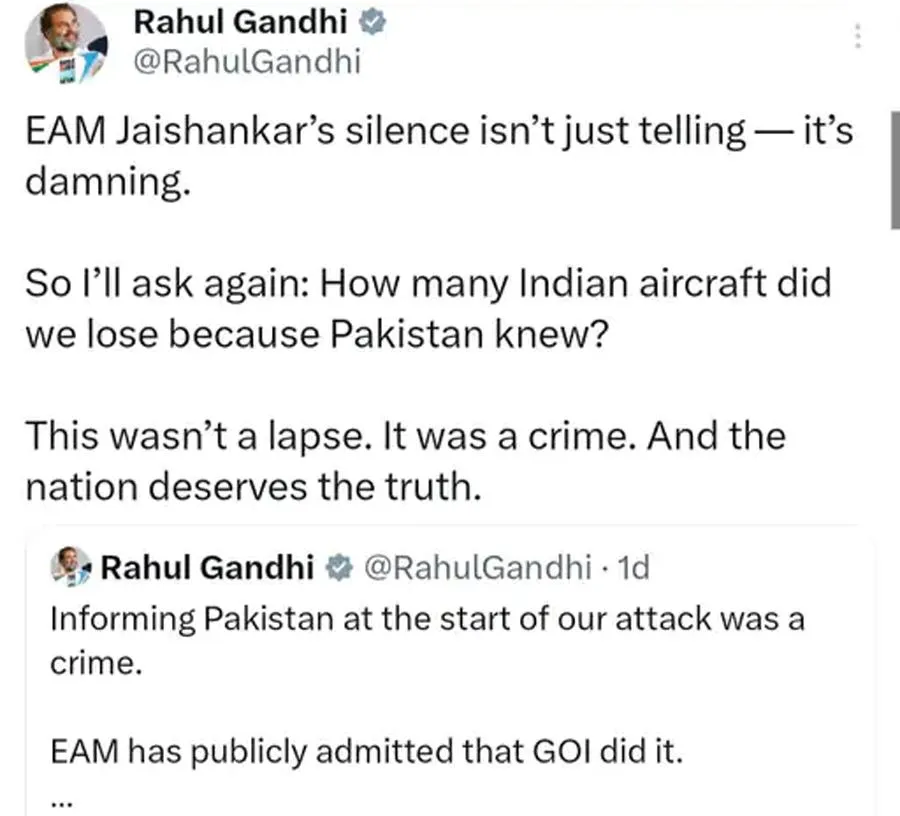
Task: Click the verified badge in the quoted tweet
Action: pos(339,568)
